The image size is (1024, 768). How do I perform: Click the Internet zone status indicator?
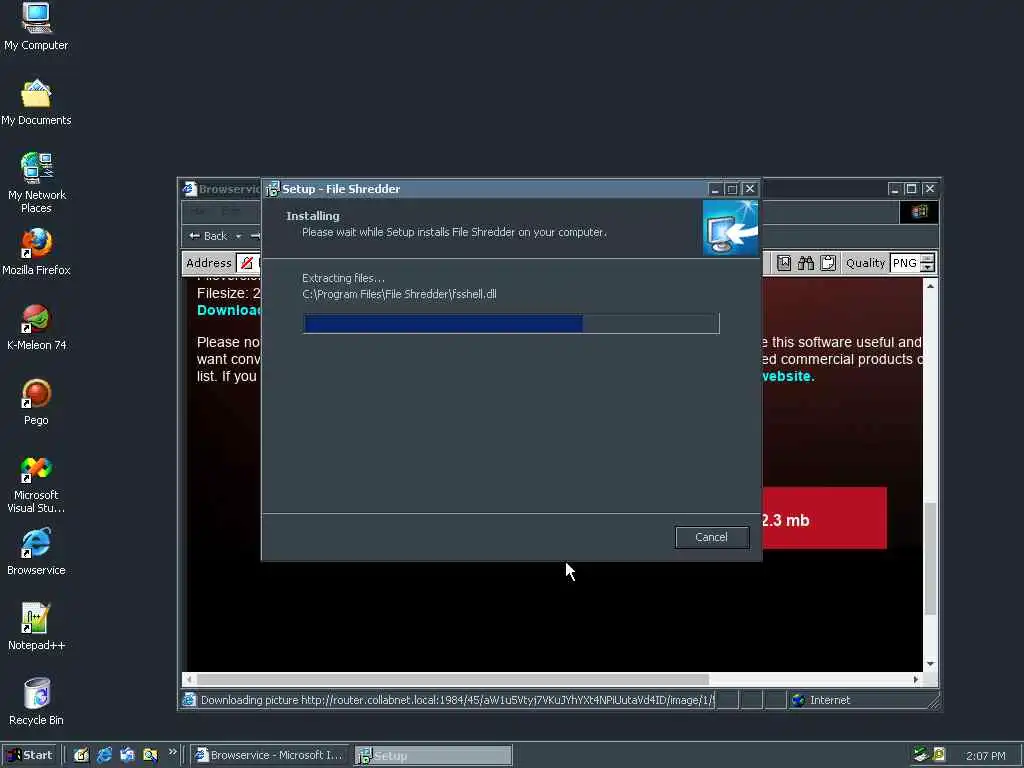click(822, 700)
